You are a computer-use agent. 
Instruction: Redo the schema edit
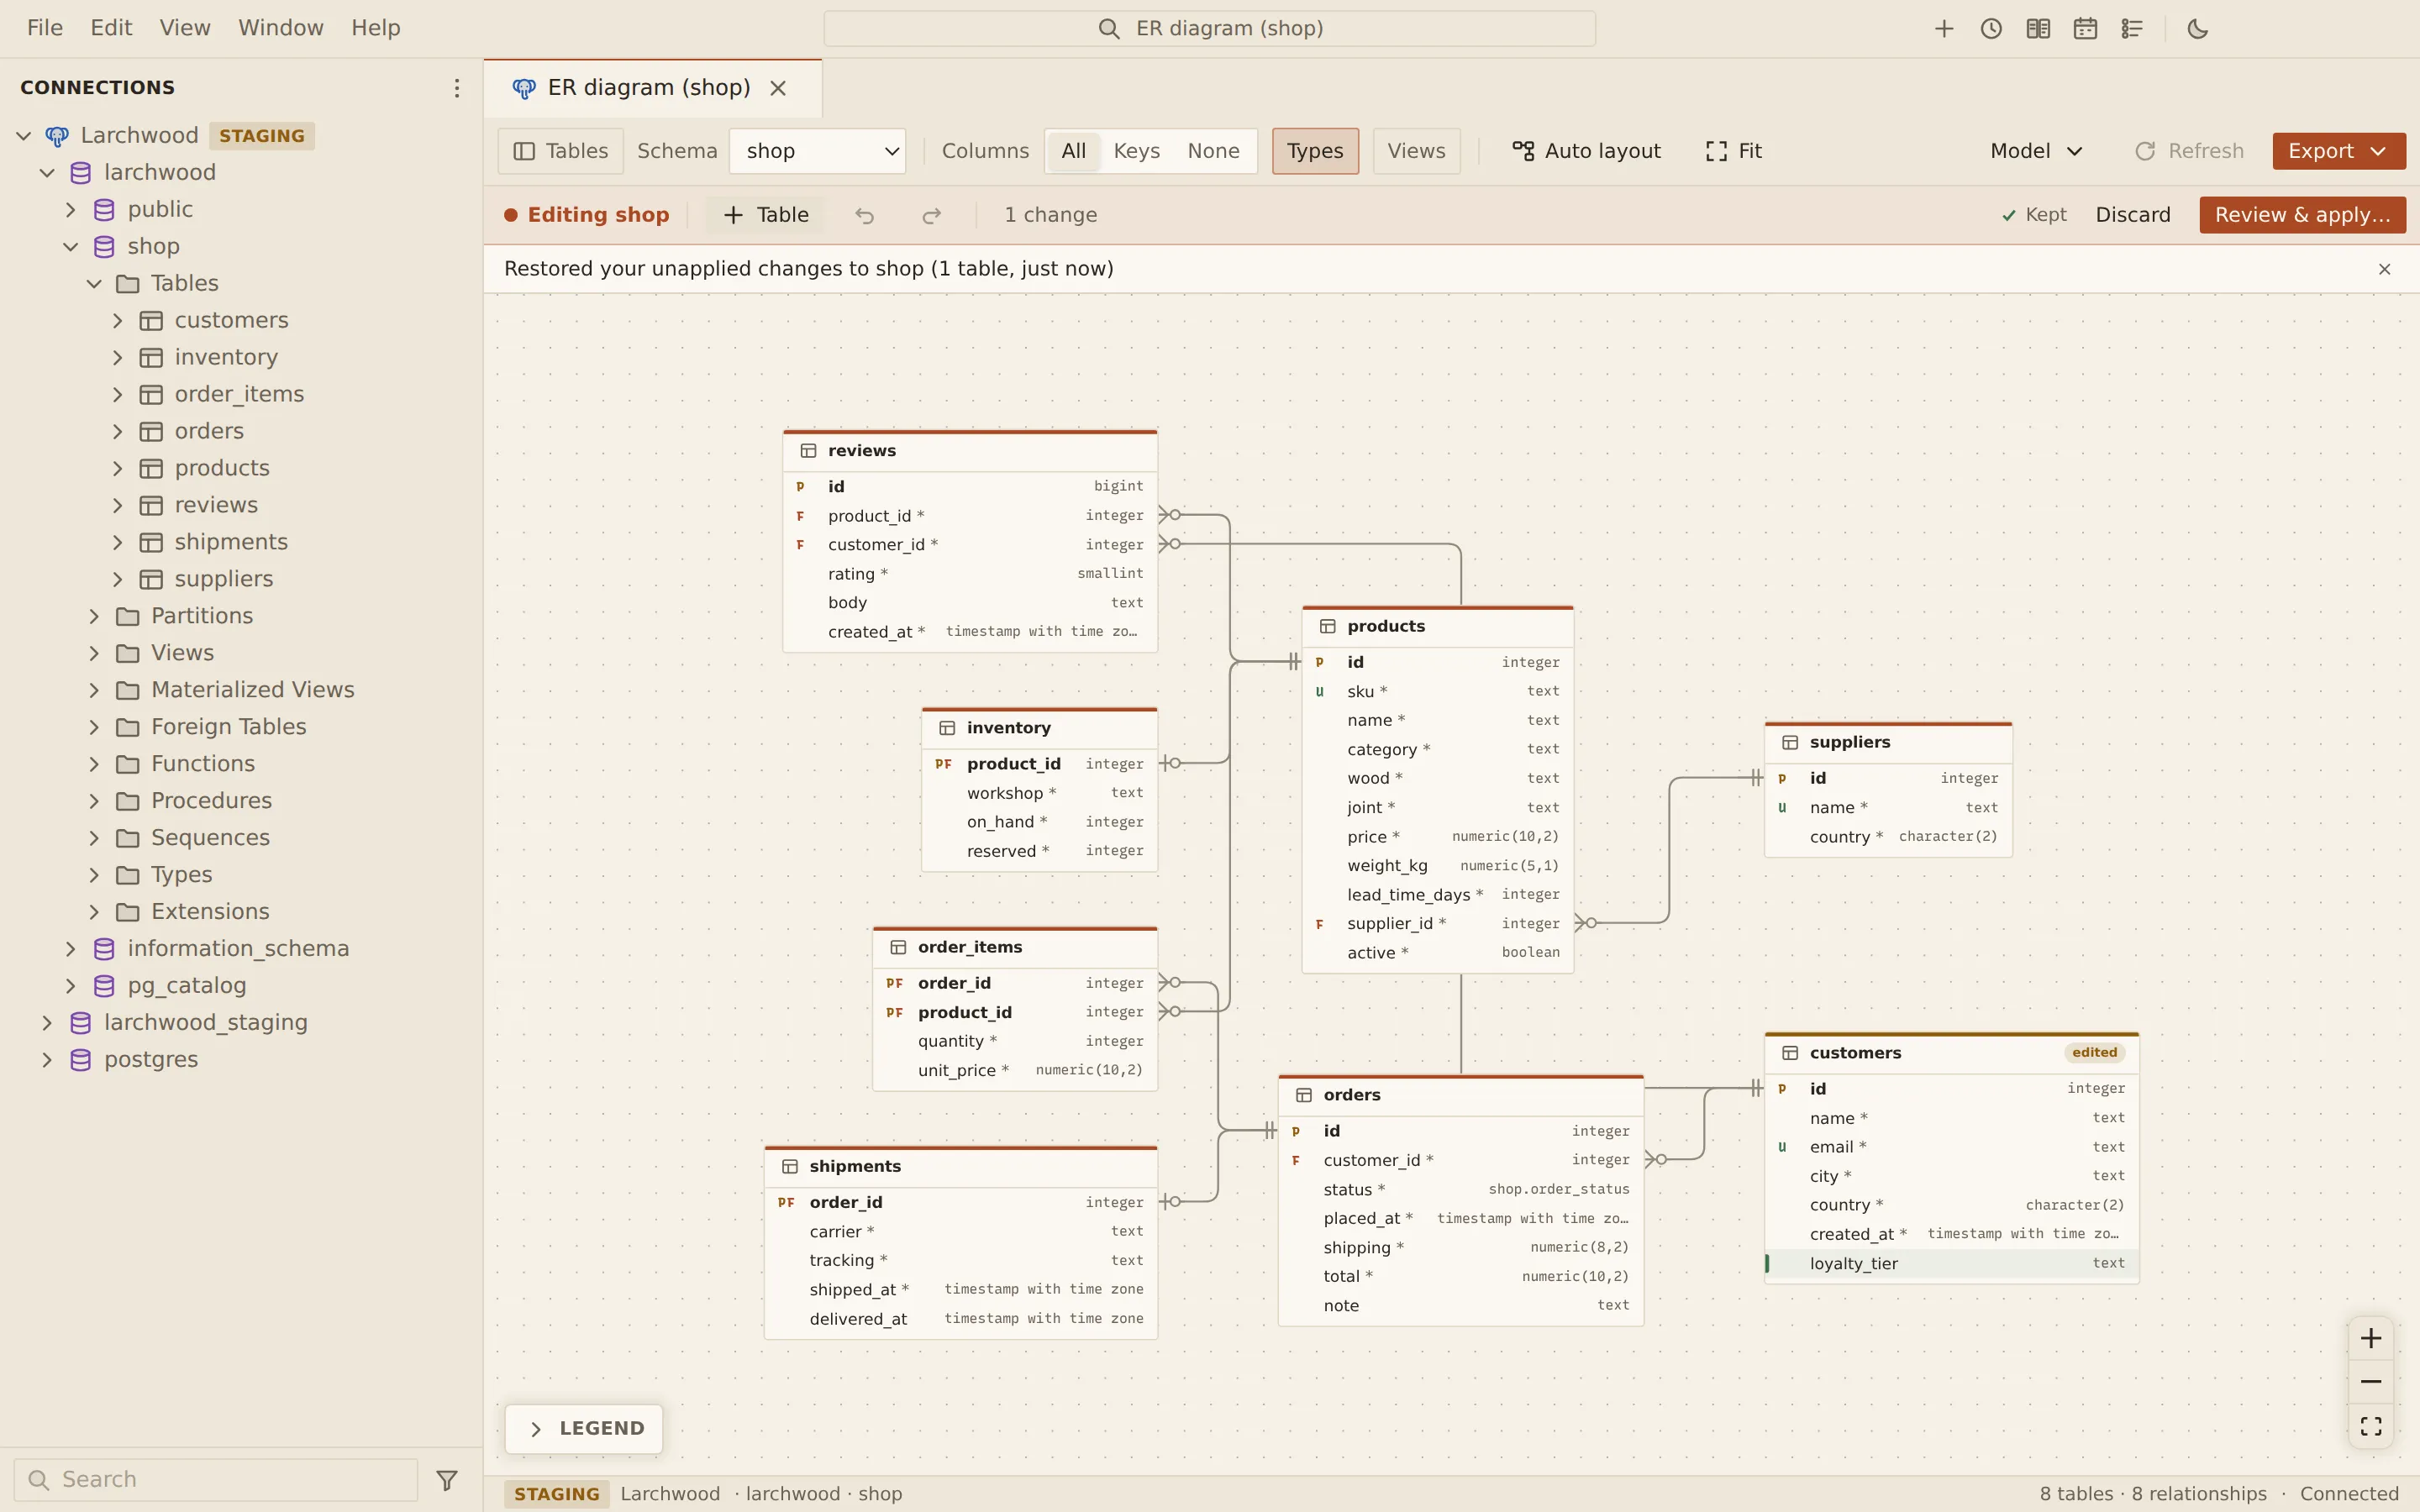(x=931, y=215)
